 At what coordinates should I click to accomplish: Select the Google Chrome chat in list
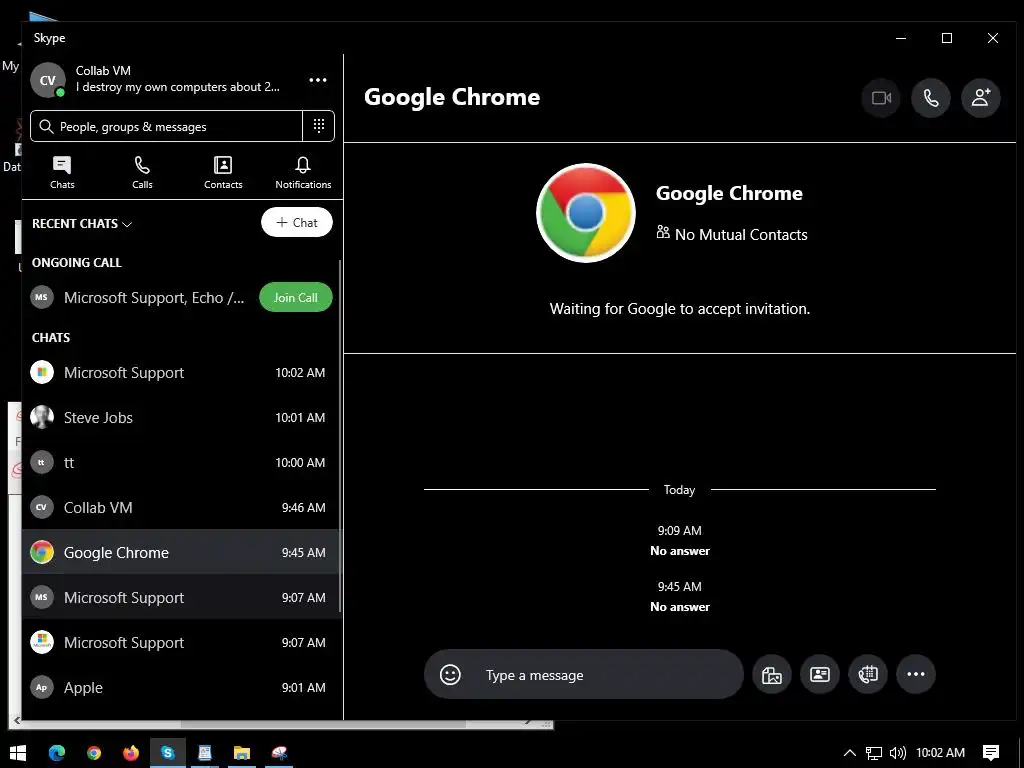[181, 552]
